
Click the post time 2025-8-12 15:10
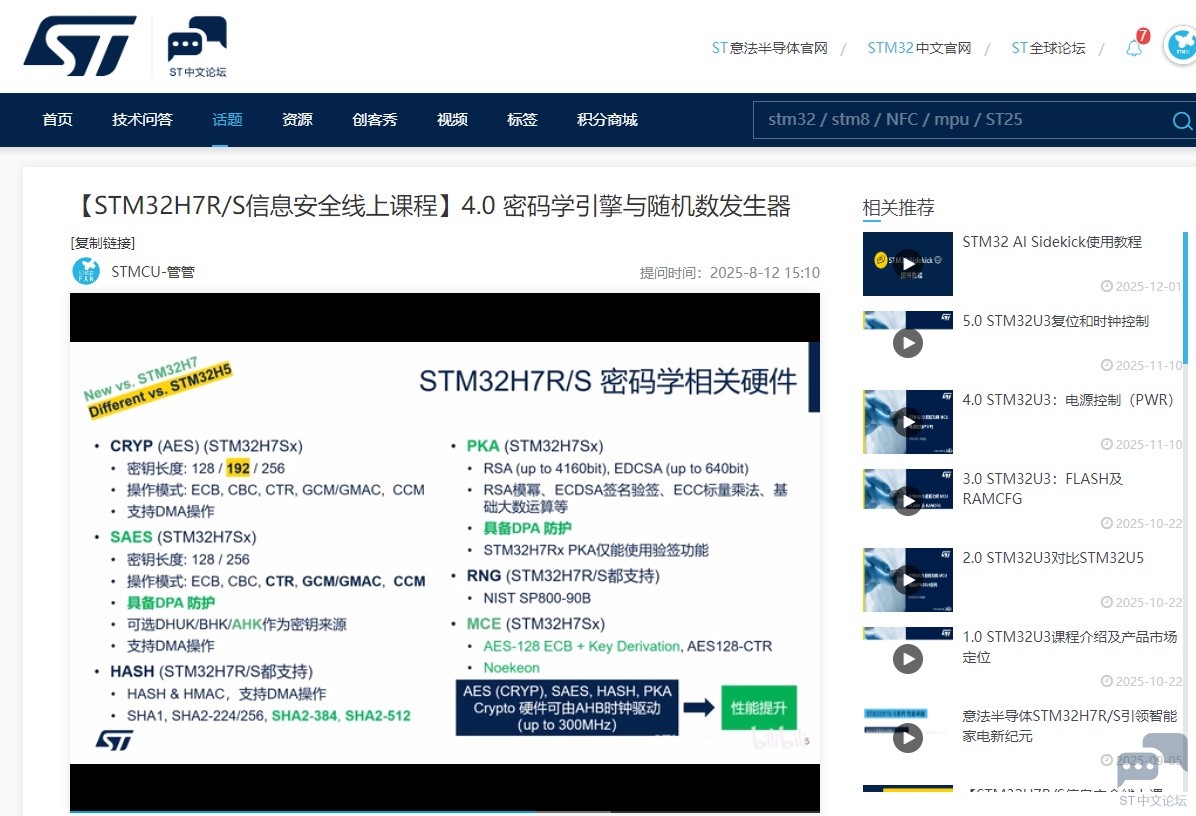[764, 273]
